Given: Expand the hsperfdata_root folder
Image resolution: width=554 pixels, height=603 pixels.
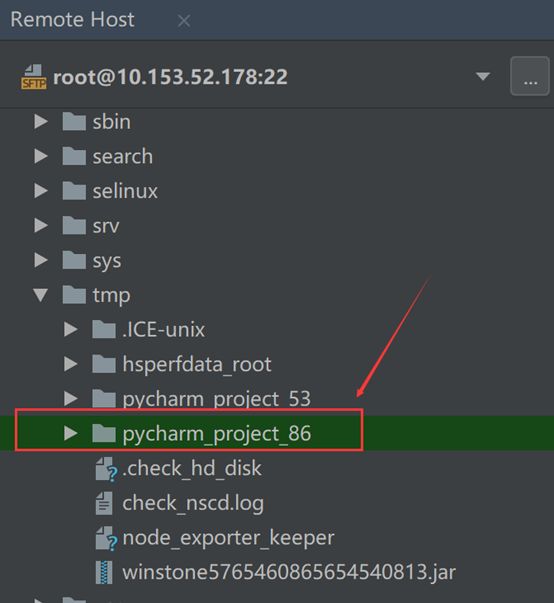Looking at the screenshot, I should pyautogui.click(x=70, y=364).
